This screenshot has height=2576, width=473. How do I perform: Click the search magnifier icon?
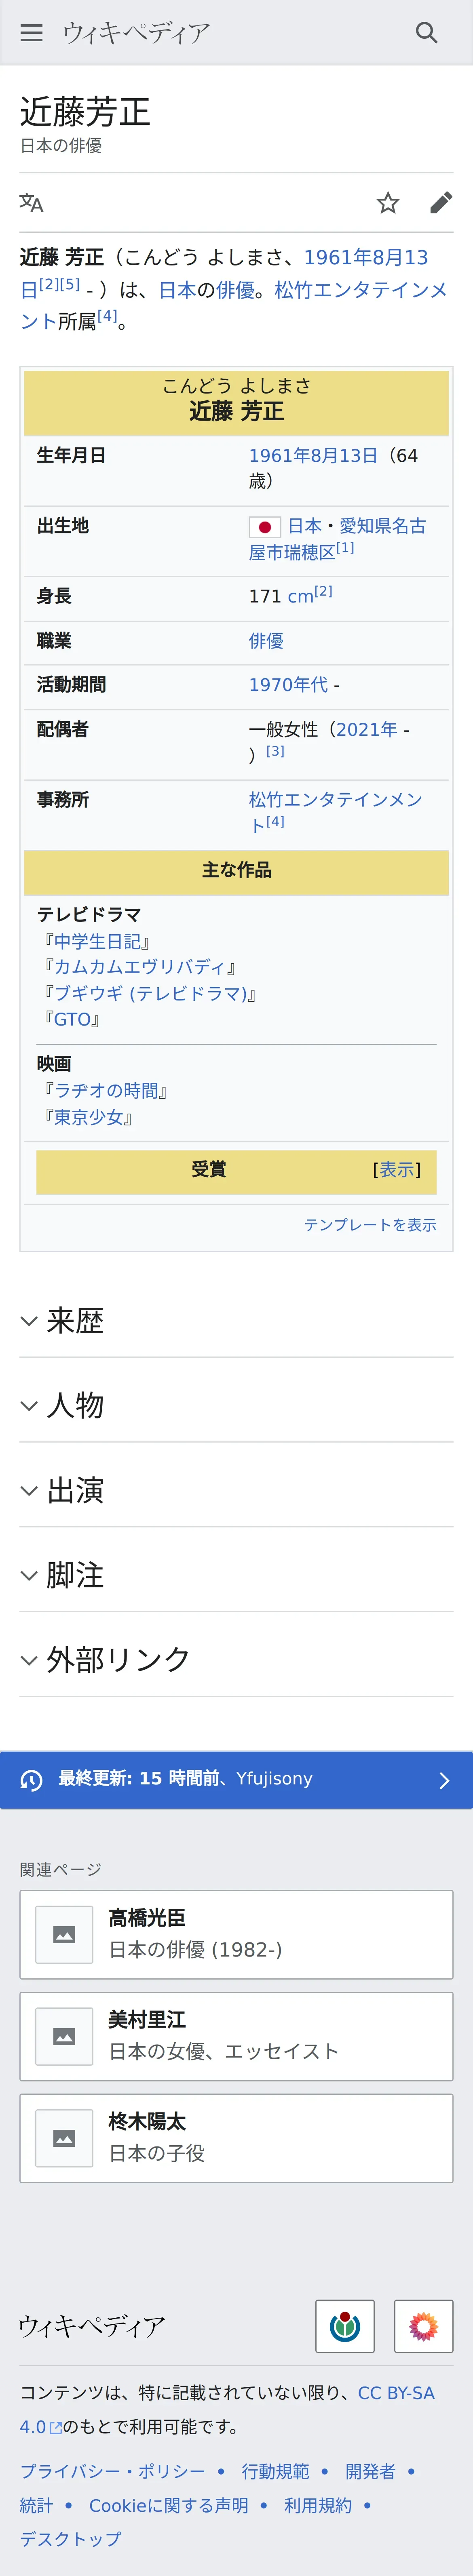click(x=426, y=33)
